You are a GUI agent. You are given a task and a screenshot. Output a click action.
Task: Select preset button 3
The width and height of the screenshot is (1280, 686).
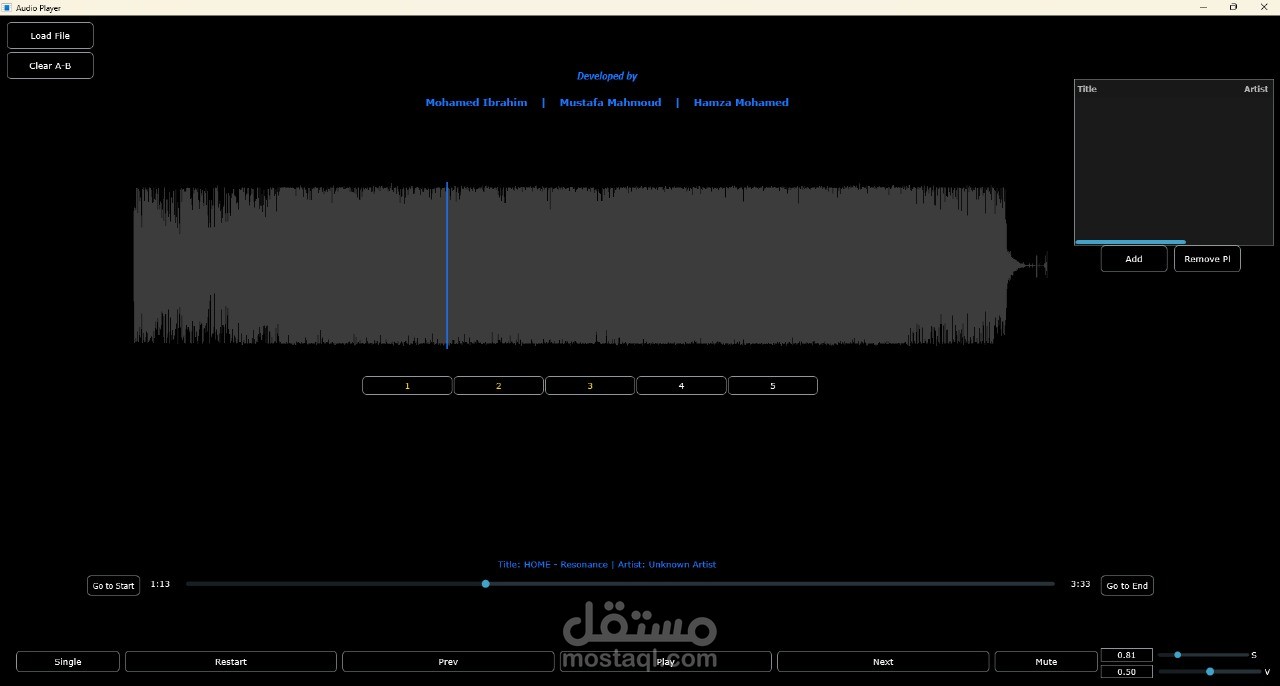[x=589, y=385]
